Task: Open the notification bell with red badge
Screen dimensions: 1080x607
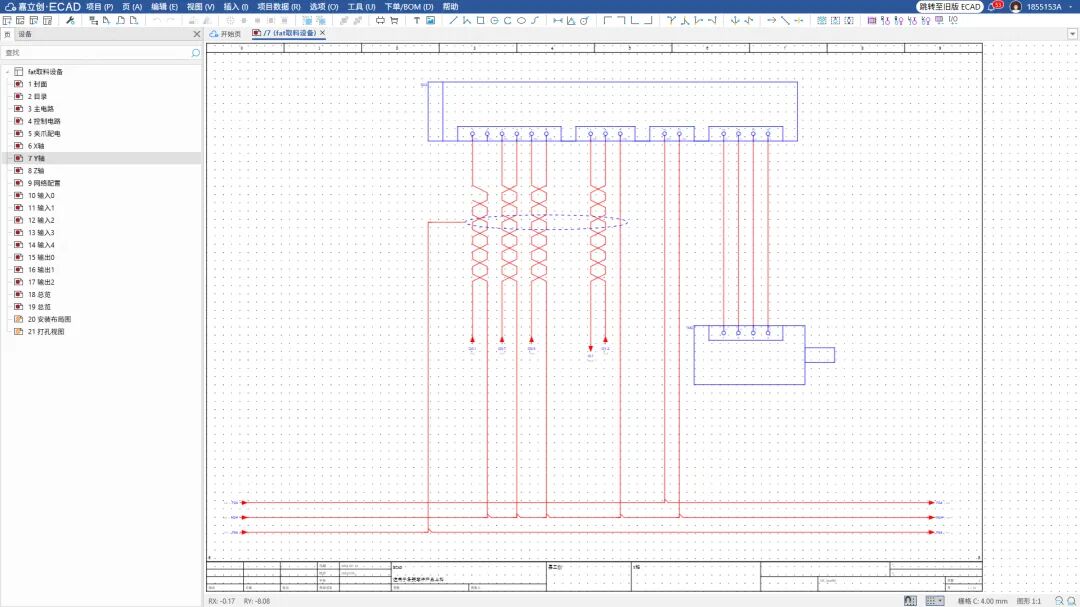Action: [993, 7]
